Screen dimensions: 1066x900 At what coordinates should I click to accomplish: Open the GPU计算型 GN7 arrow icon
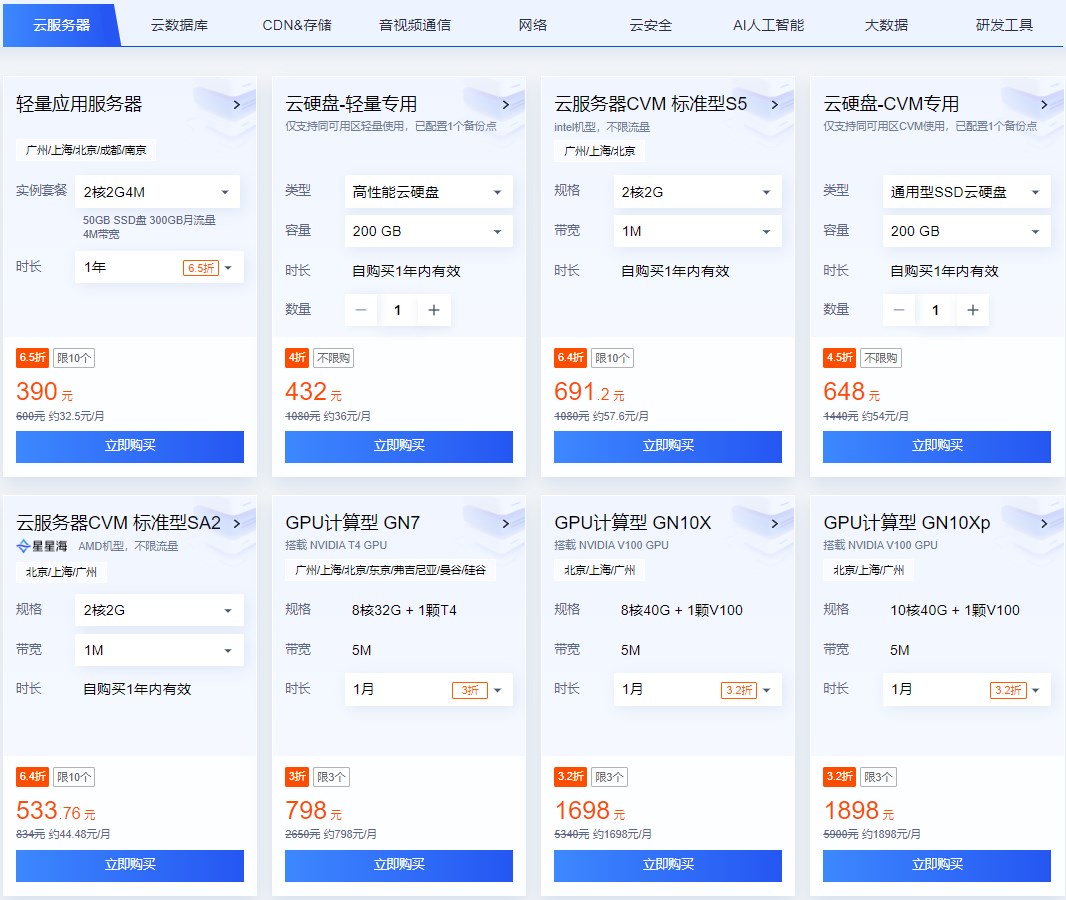click(x=505, y=522)
